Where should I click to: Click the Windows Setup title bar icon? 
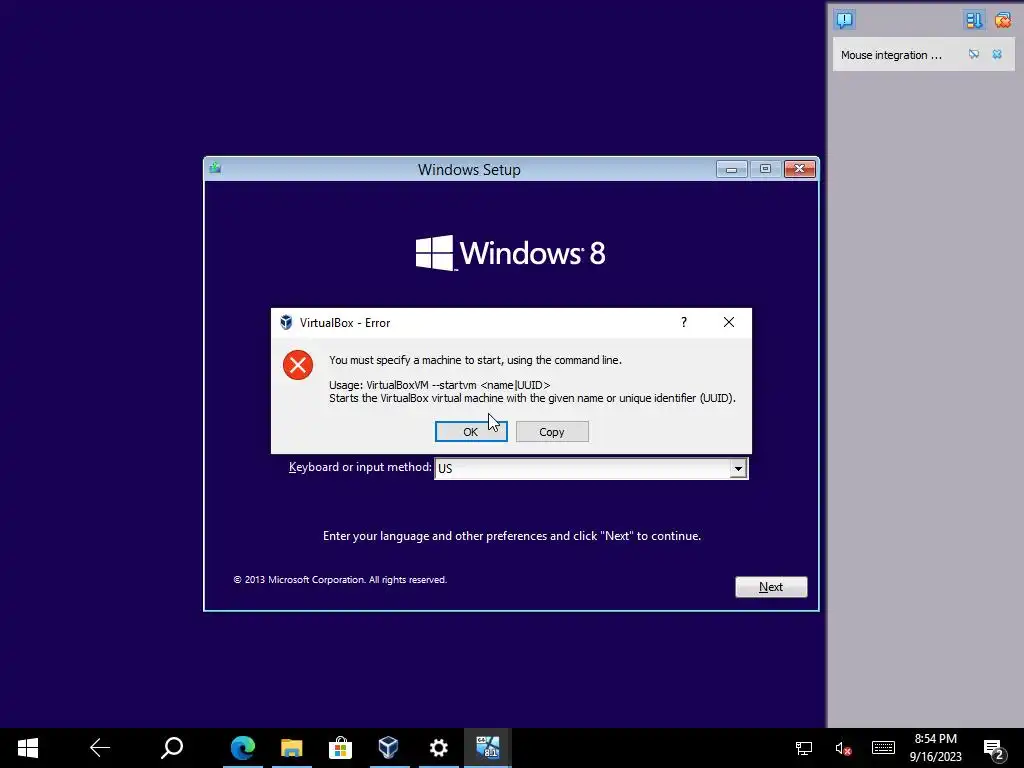(216, 168)
